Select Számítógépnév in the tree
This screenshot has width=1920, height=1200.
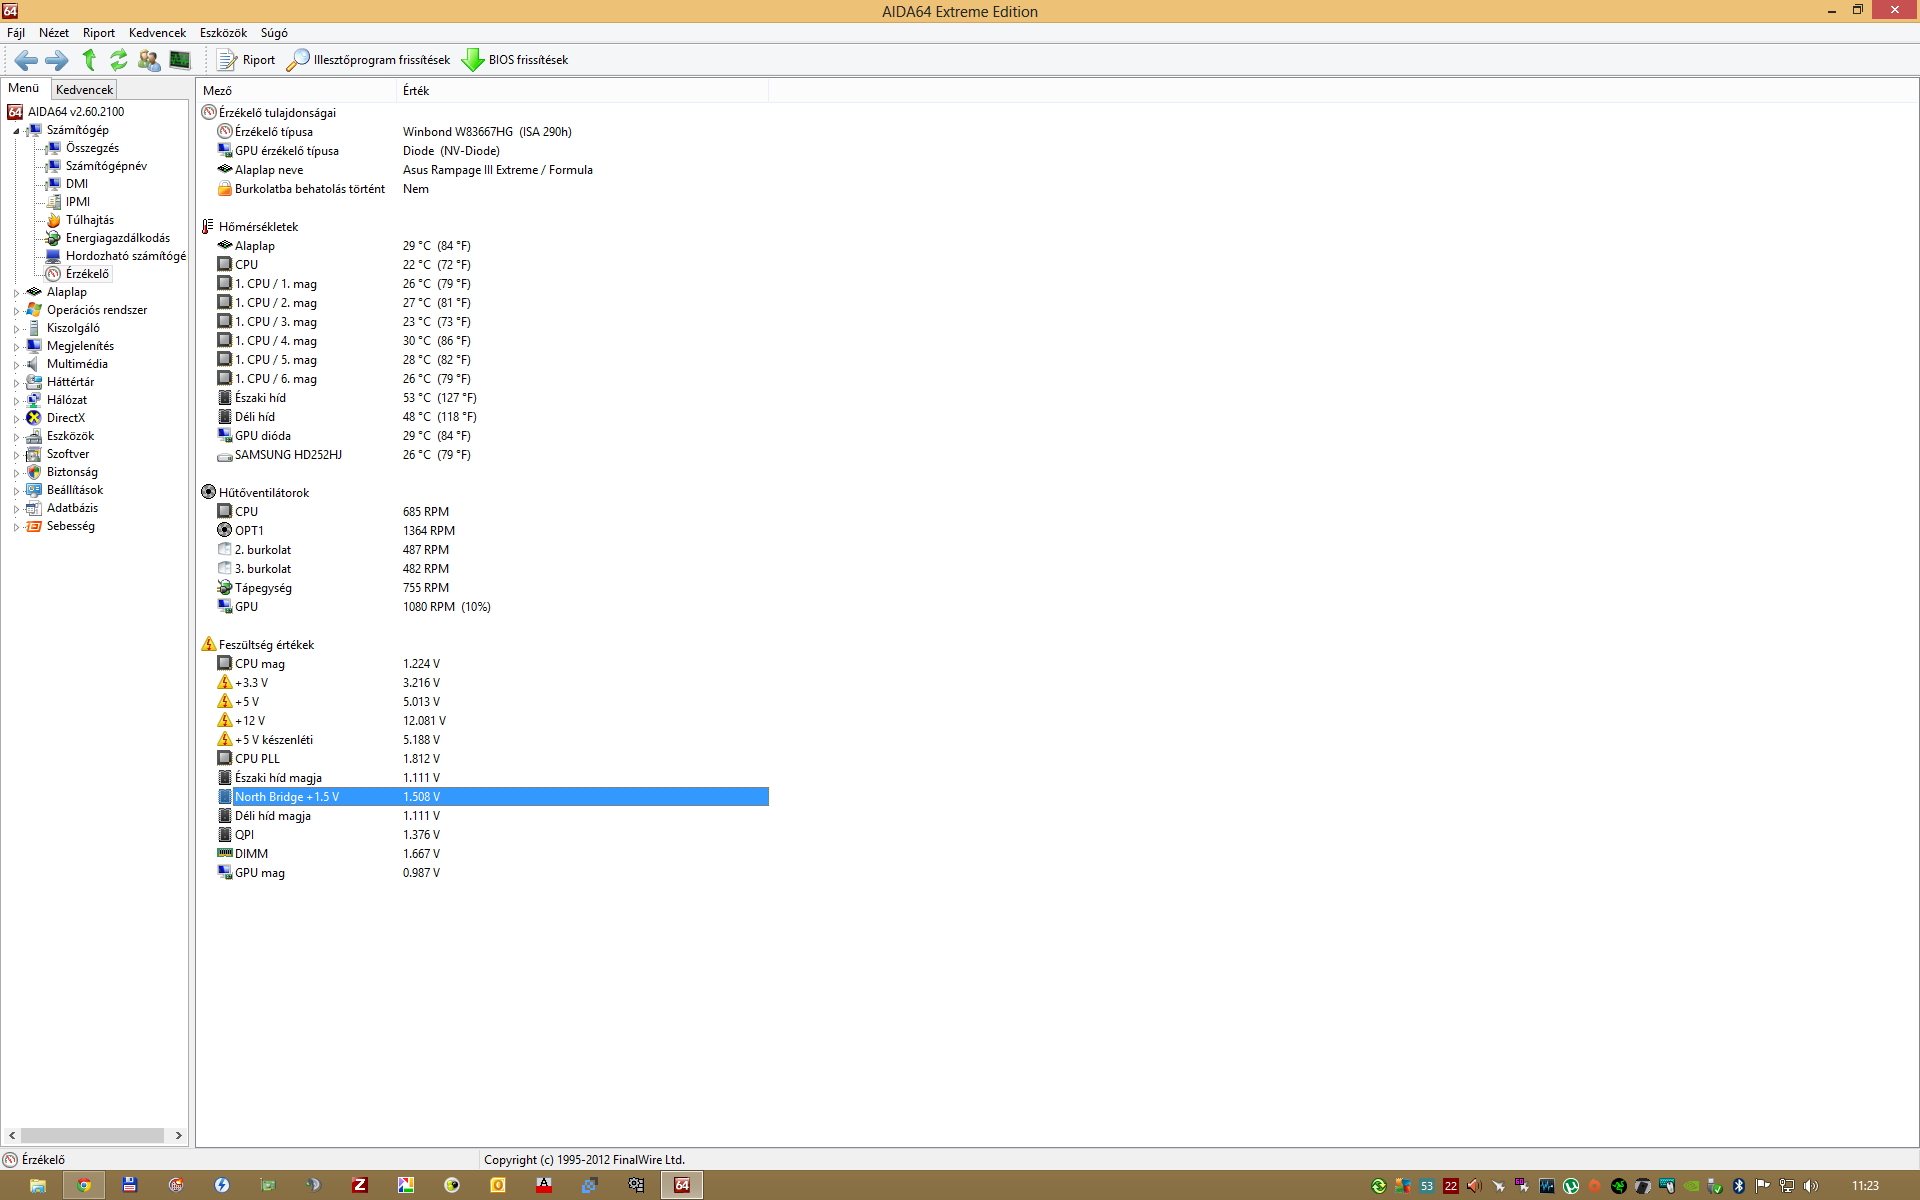106,166
